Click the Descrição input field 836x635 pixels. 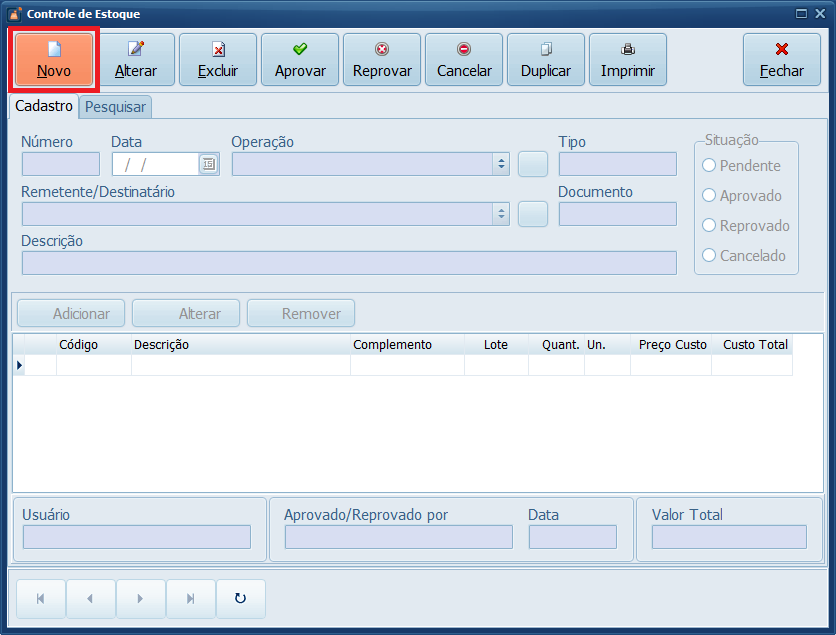349,263
